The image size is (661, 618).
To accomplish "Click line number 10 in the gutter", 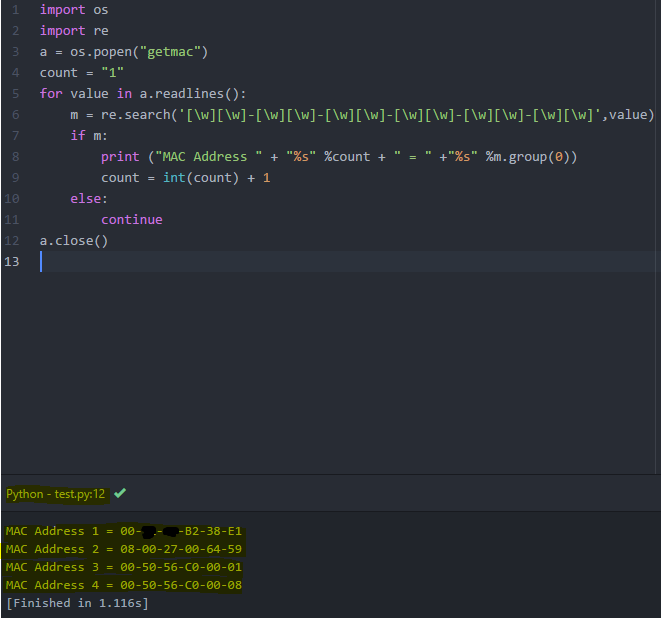I will [12, 199].
